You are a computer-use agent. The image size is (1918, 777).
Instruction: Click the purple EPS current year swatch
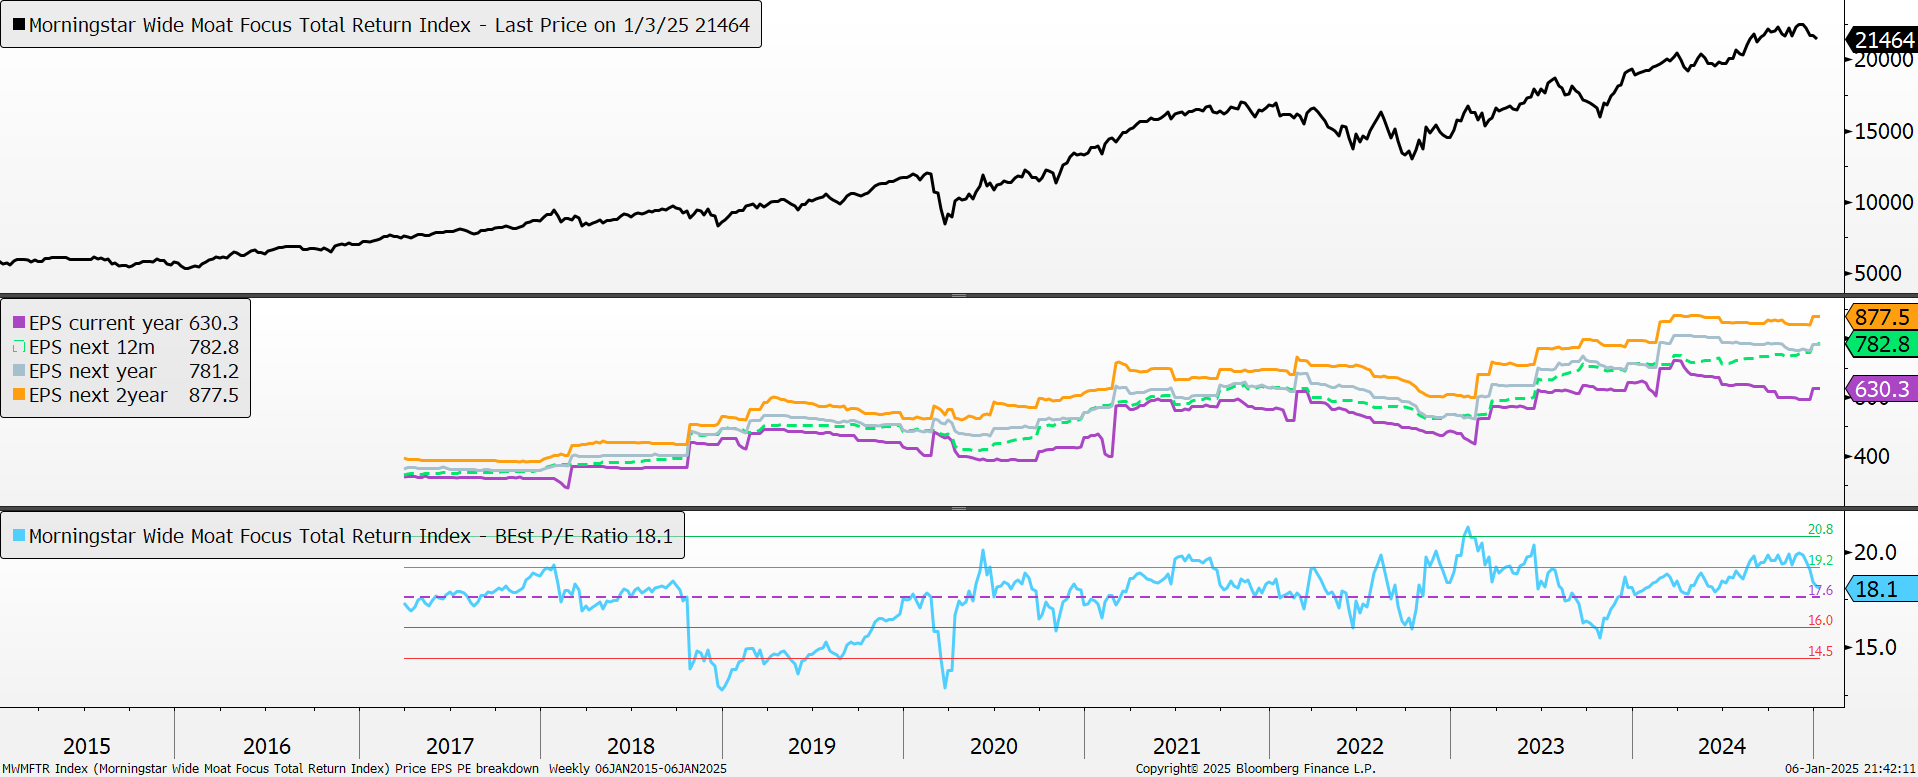[x=19, y=323]
